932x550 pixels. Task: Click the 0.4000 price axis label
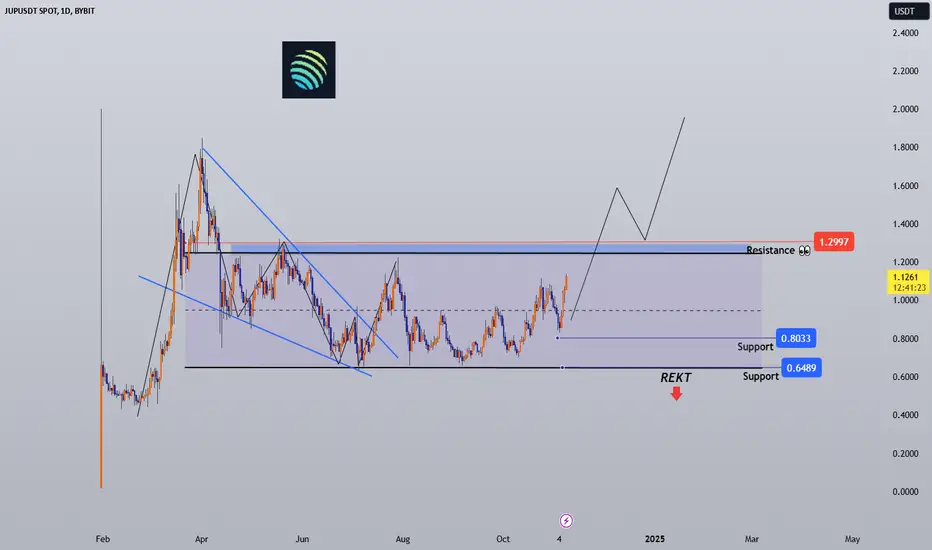tap(905, 415)
